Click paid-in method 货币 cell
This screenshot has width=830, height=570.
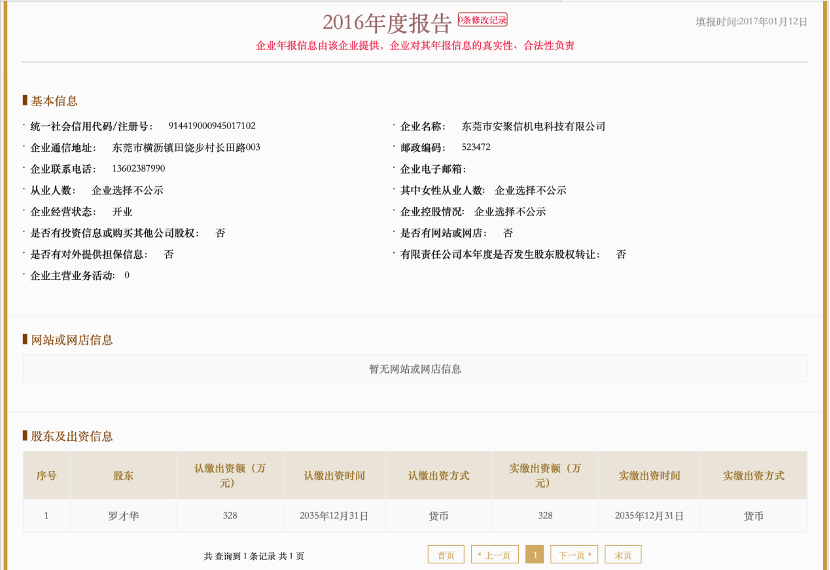(753, 515)
